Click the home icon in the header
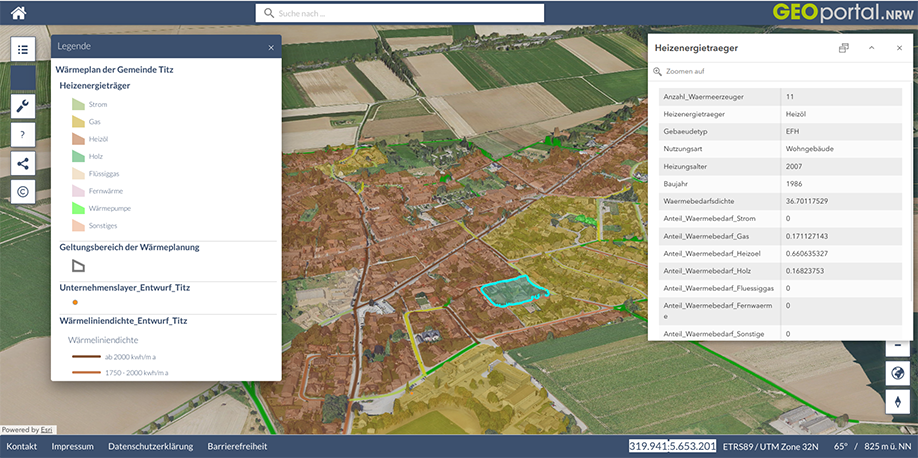This screenshot has height=458, width=918. click(x=18, y=13)
